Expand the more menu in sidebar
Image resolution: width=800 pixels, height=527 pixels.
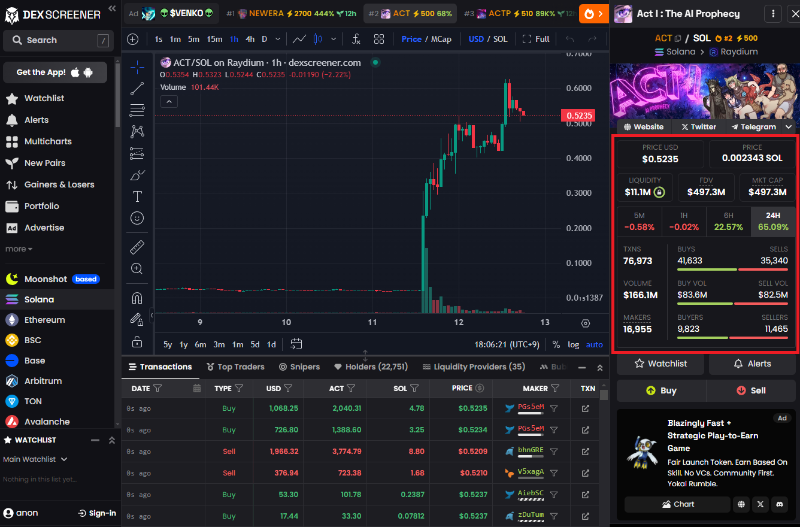tap(19, 249)
